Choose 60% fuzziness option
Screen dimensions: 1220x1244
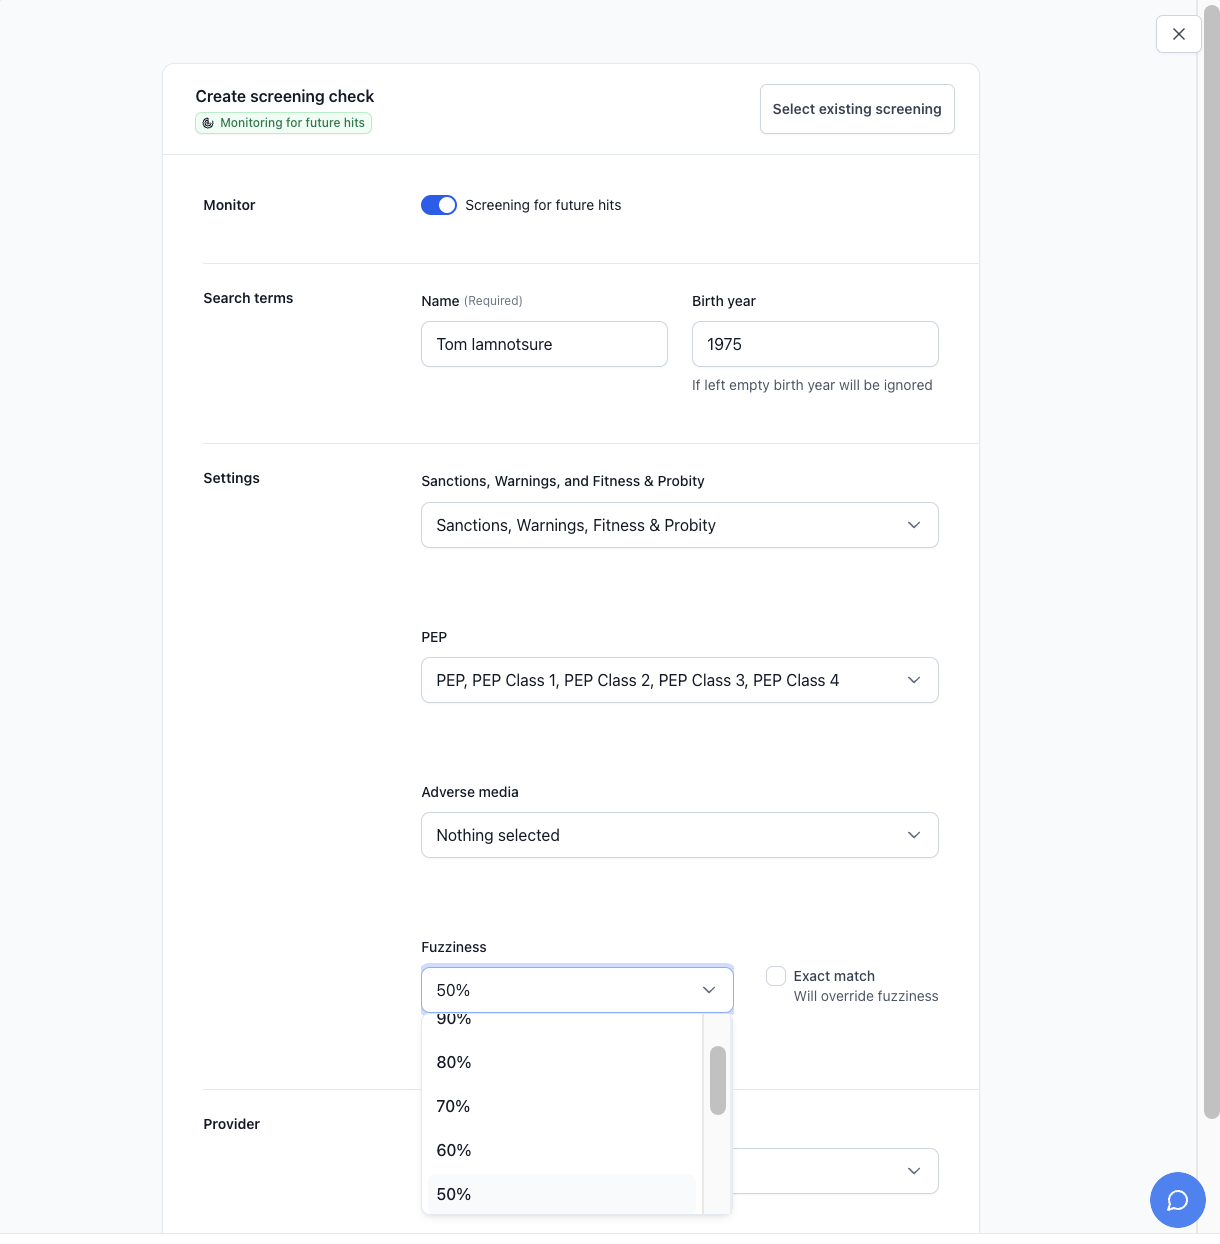pos(562,1150)
